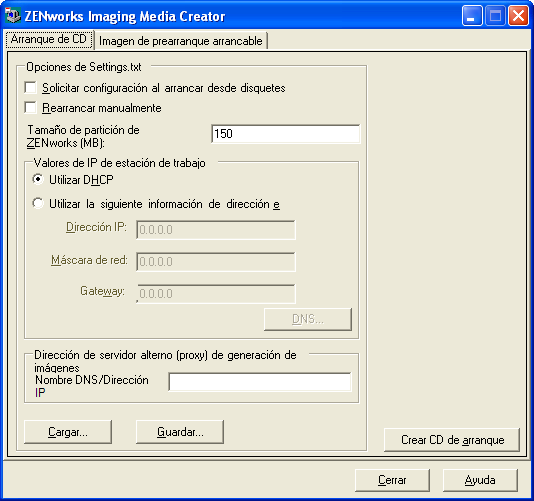Click the Valores de IP de estación de trabajo label
This screenshot has height=501, width=534.
[120, 163]
